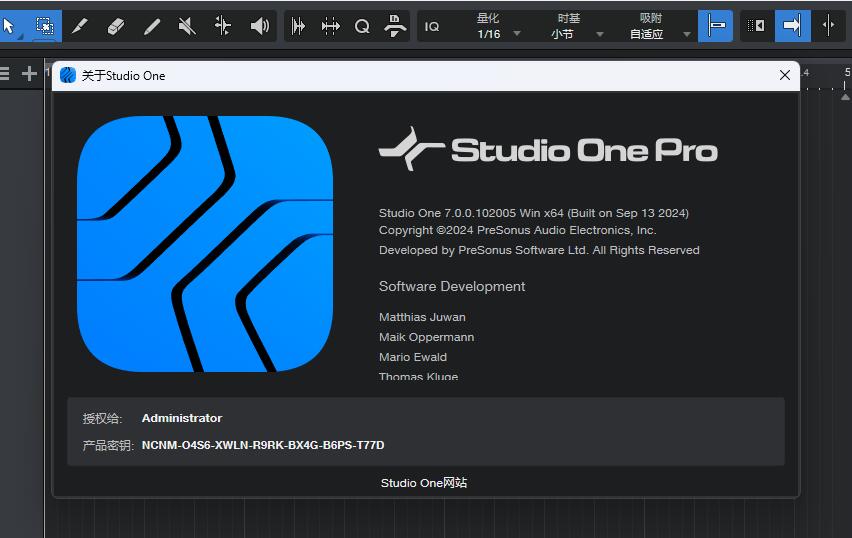Close the 关于Studio One dialog
The image size is (852, 538).
[x=785, y=75]
